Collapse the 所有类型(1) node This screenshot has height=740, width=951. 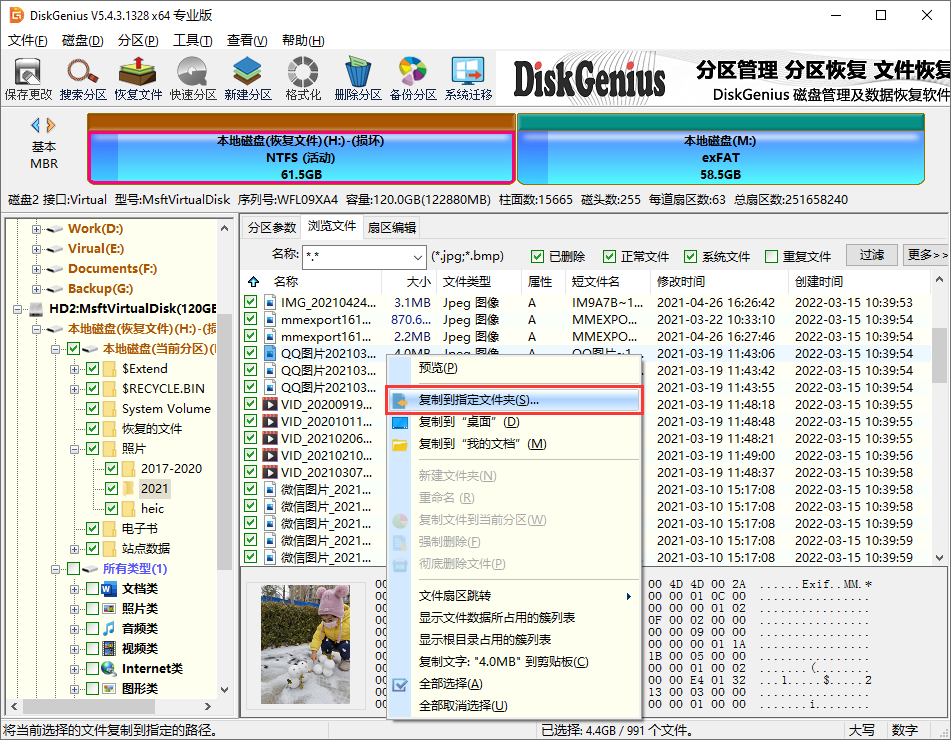click(55, 570)
